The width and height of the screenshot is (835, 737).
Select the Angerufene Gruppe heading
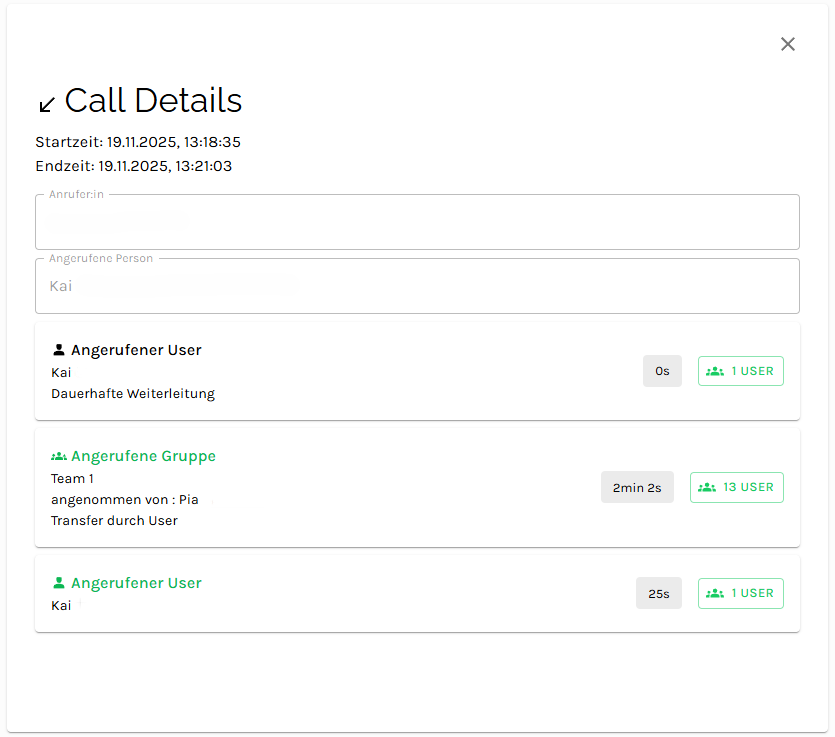pos(143,456)
